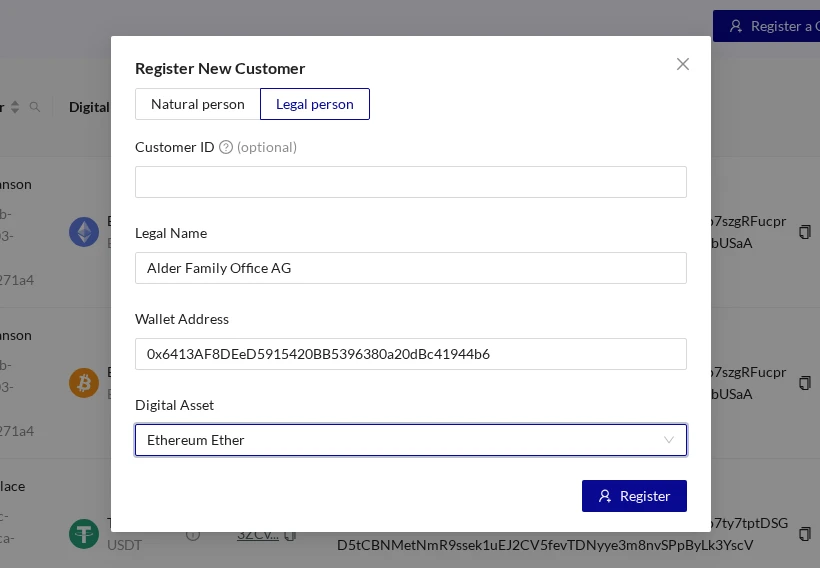Screen dimensions: 820x568
Task: Click the column sort arrows in the background table
Action: (x=15, y=107)
